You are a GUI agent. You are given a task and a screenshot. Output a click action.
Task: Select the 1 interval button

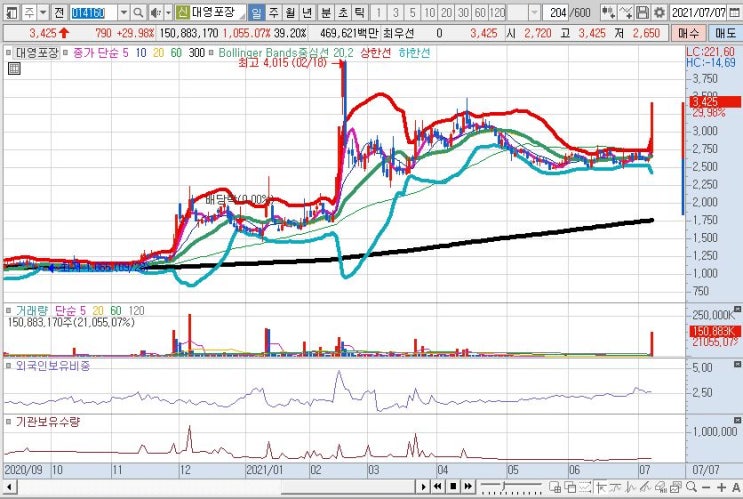point(379,12)
